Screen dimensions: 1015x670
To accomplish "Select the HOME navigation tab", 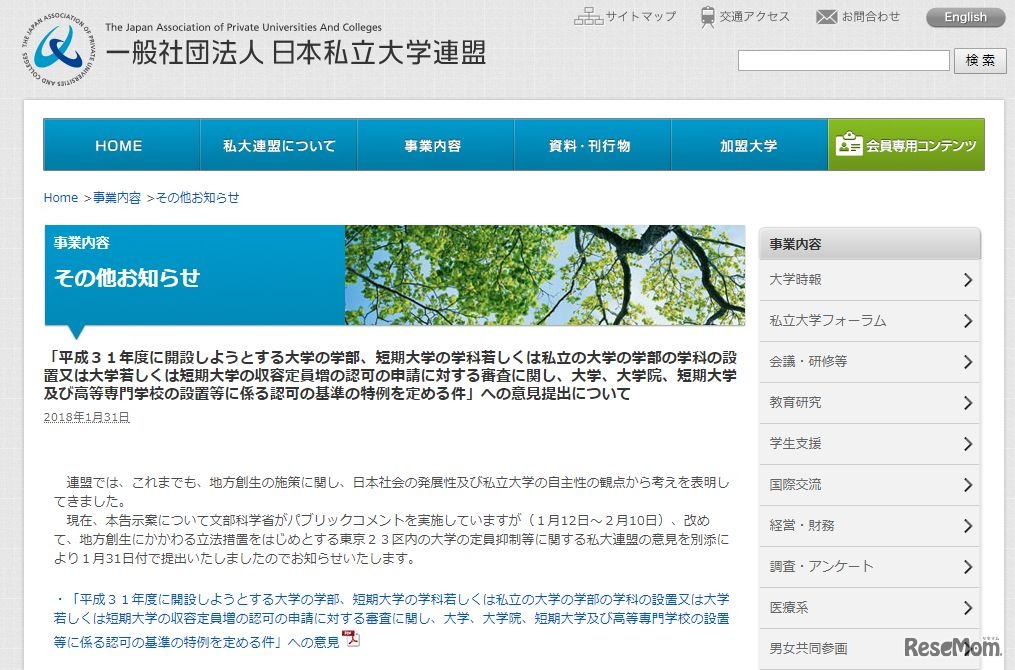I will pos(119,145).
